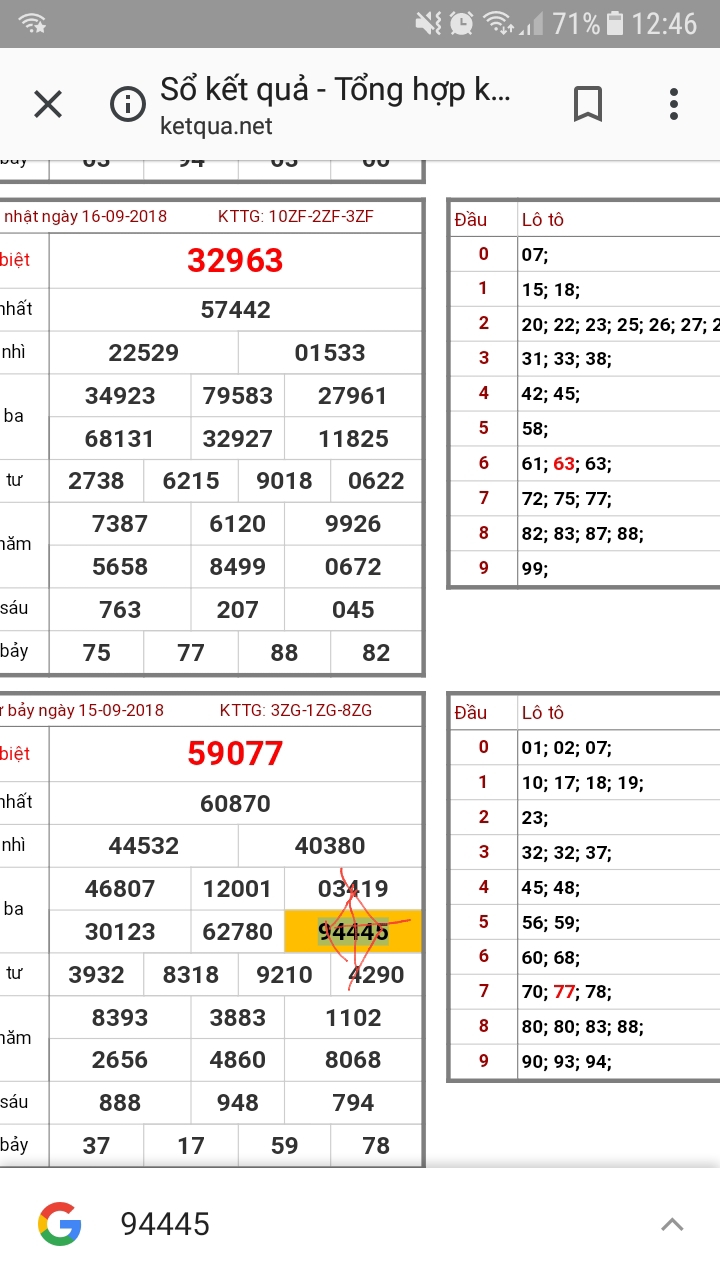
Task: Tap the alarm clock status icon
Action: [x=461, y=23]
